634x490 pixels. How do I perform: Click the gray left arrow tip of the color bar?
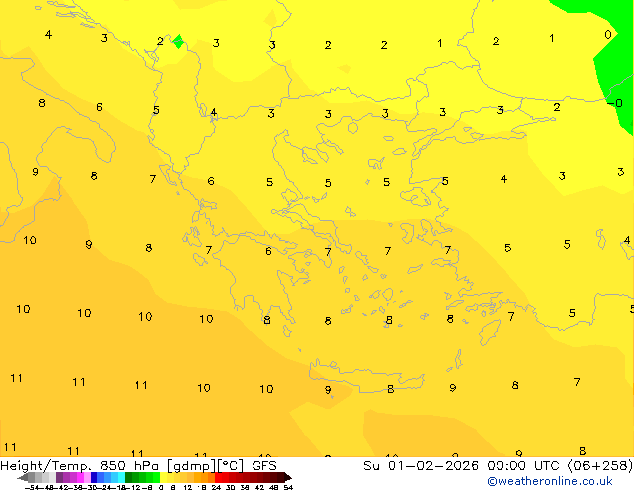pyautogui.click(x=23, y=478)
